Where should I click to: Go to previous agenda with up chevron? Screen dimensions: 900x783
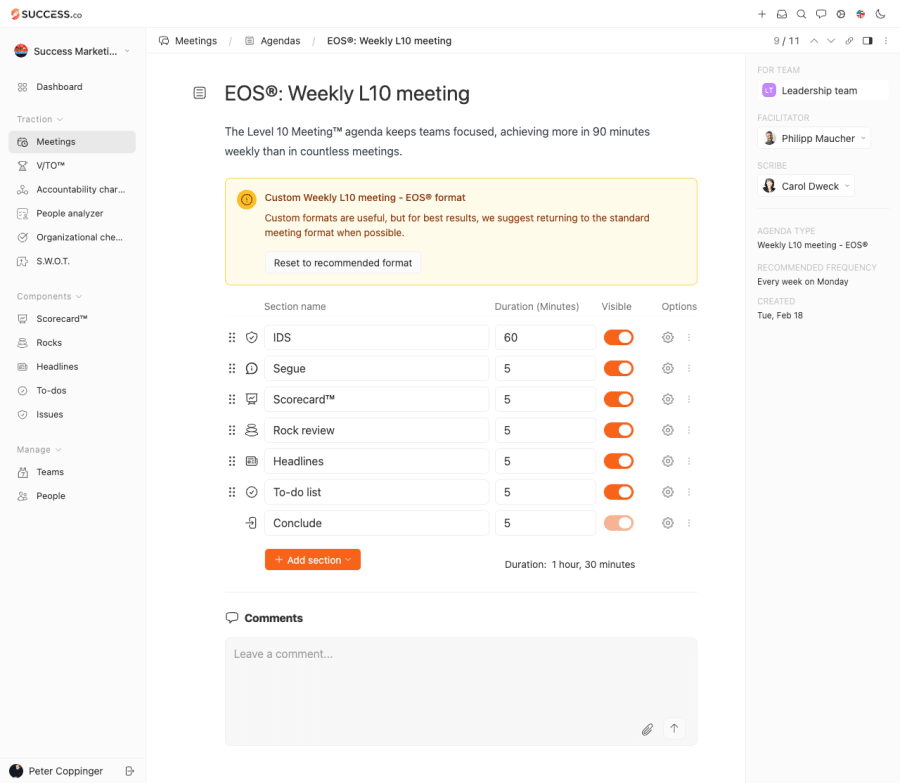point(814,41)
